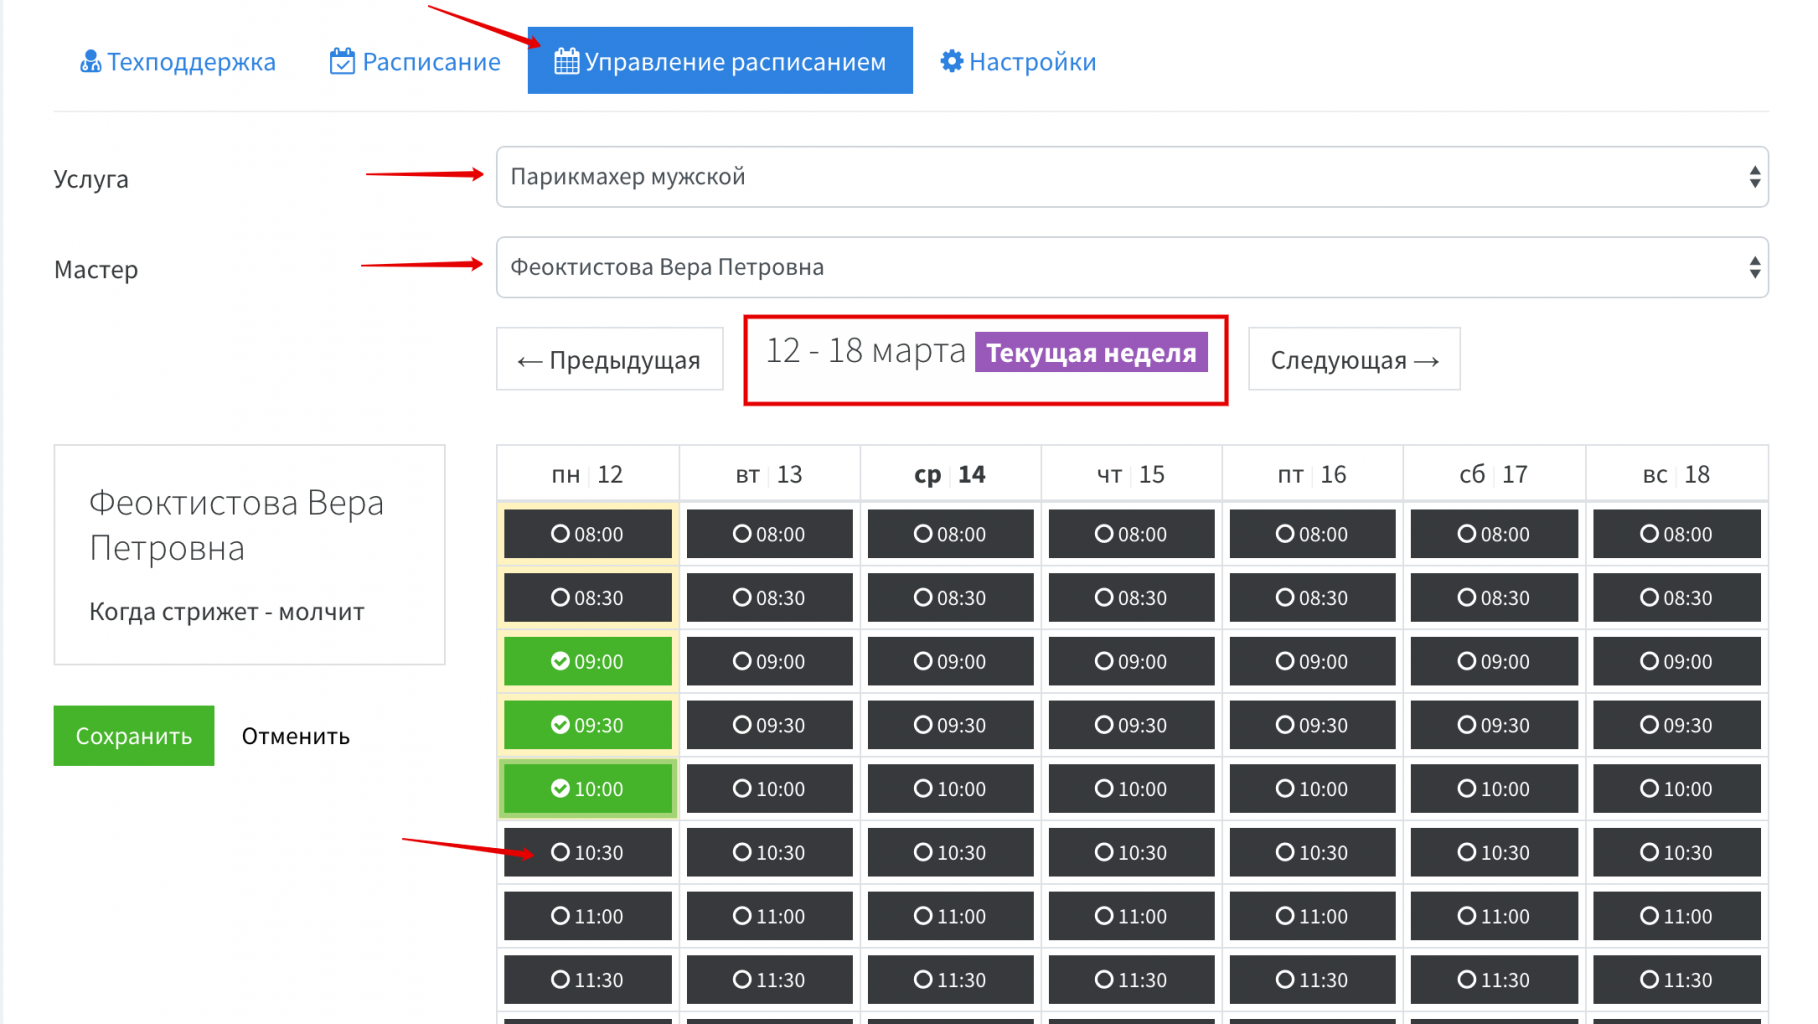Screen dimensions: 1818x1024
Task: Click the calendar-check icon beside Расписание
Action: tap(342, 62)
